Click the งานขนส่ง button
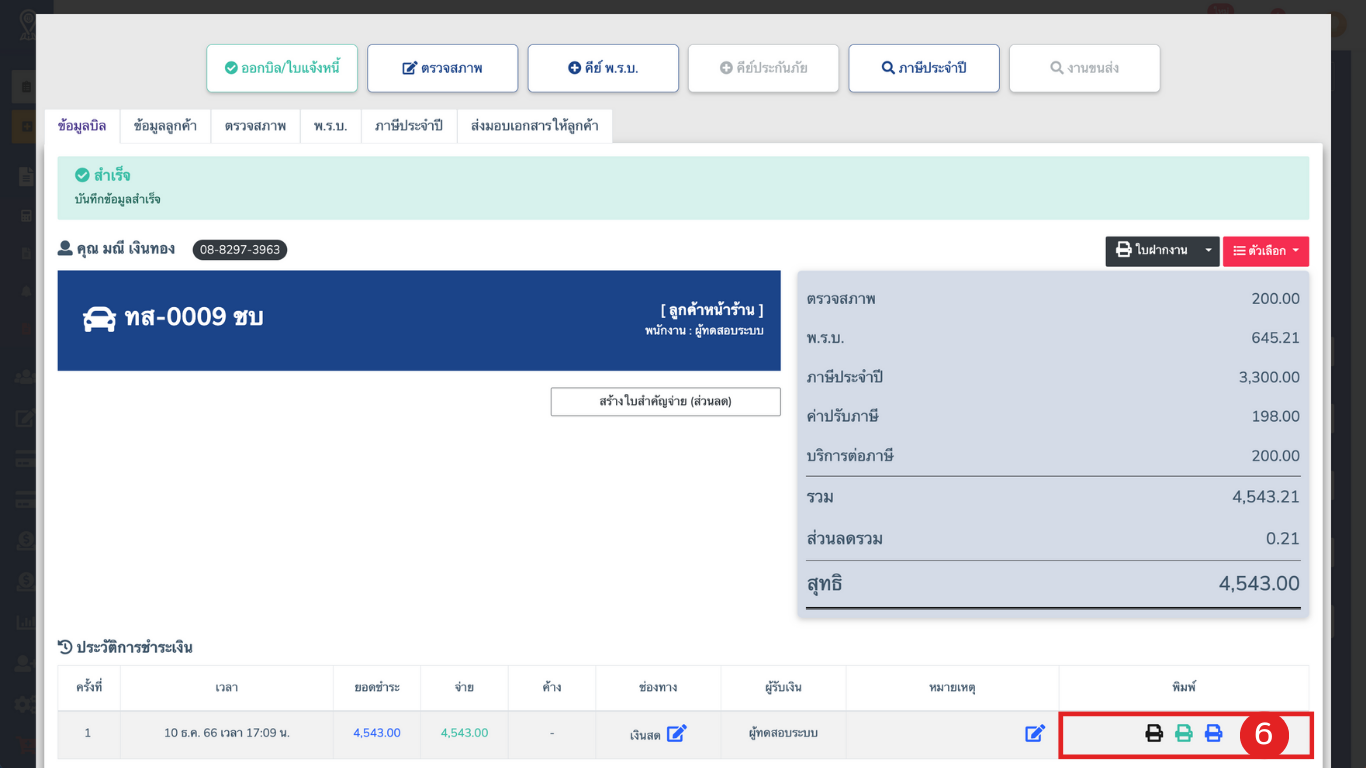The height and width of the screenshot is (768, 1366). point(1085,68)
